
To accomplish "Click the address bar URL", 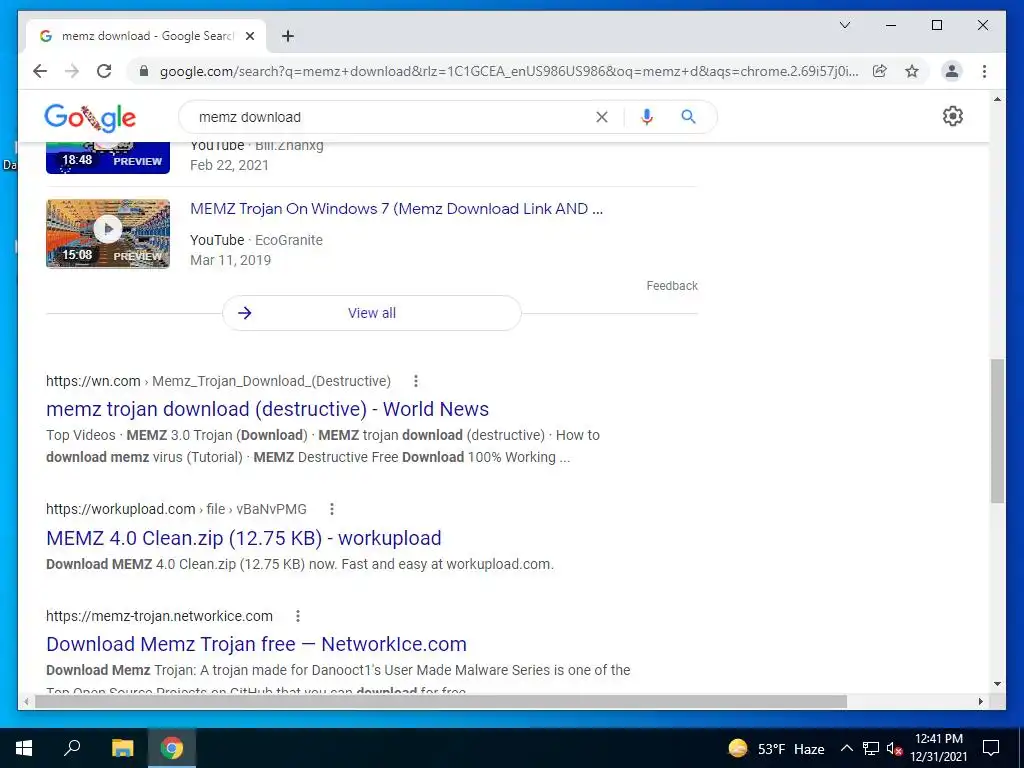I will [x=509, y=71].
